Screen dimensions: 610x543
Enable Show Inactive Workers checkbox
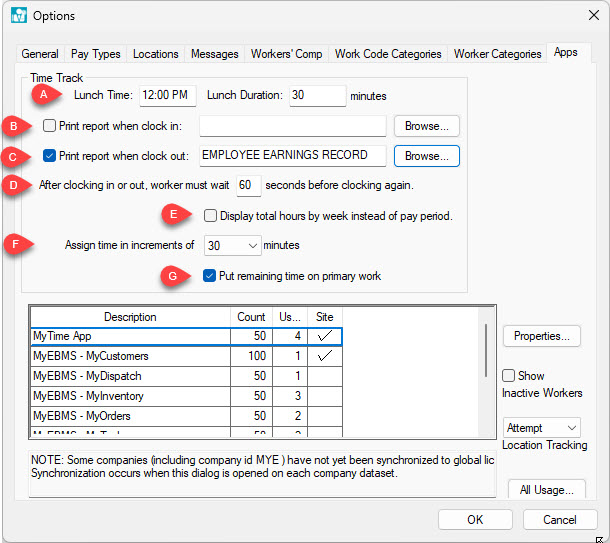510,376
